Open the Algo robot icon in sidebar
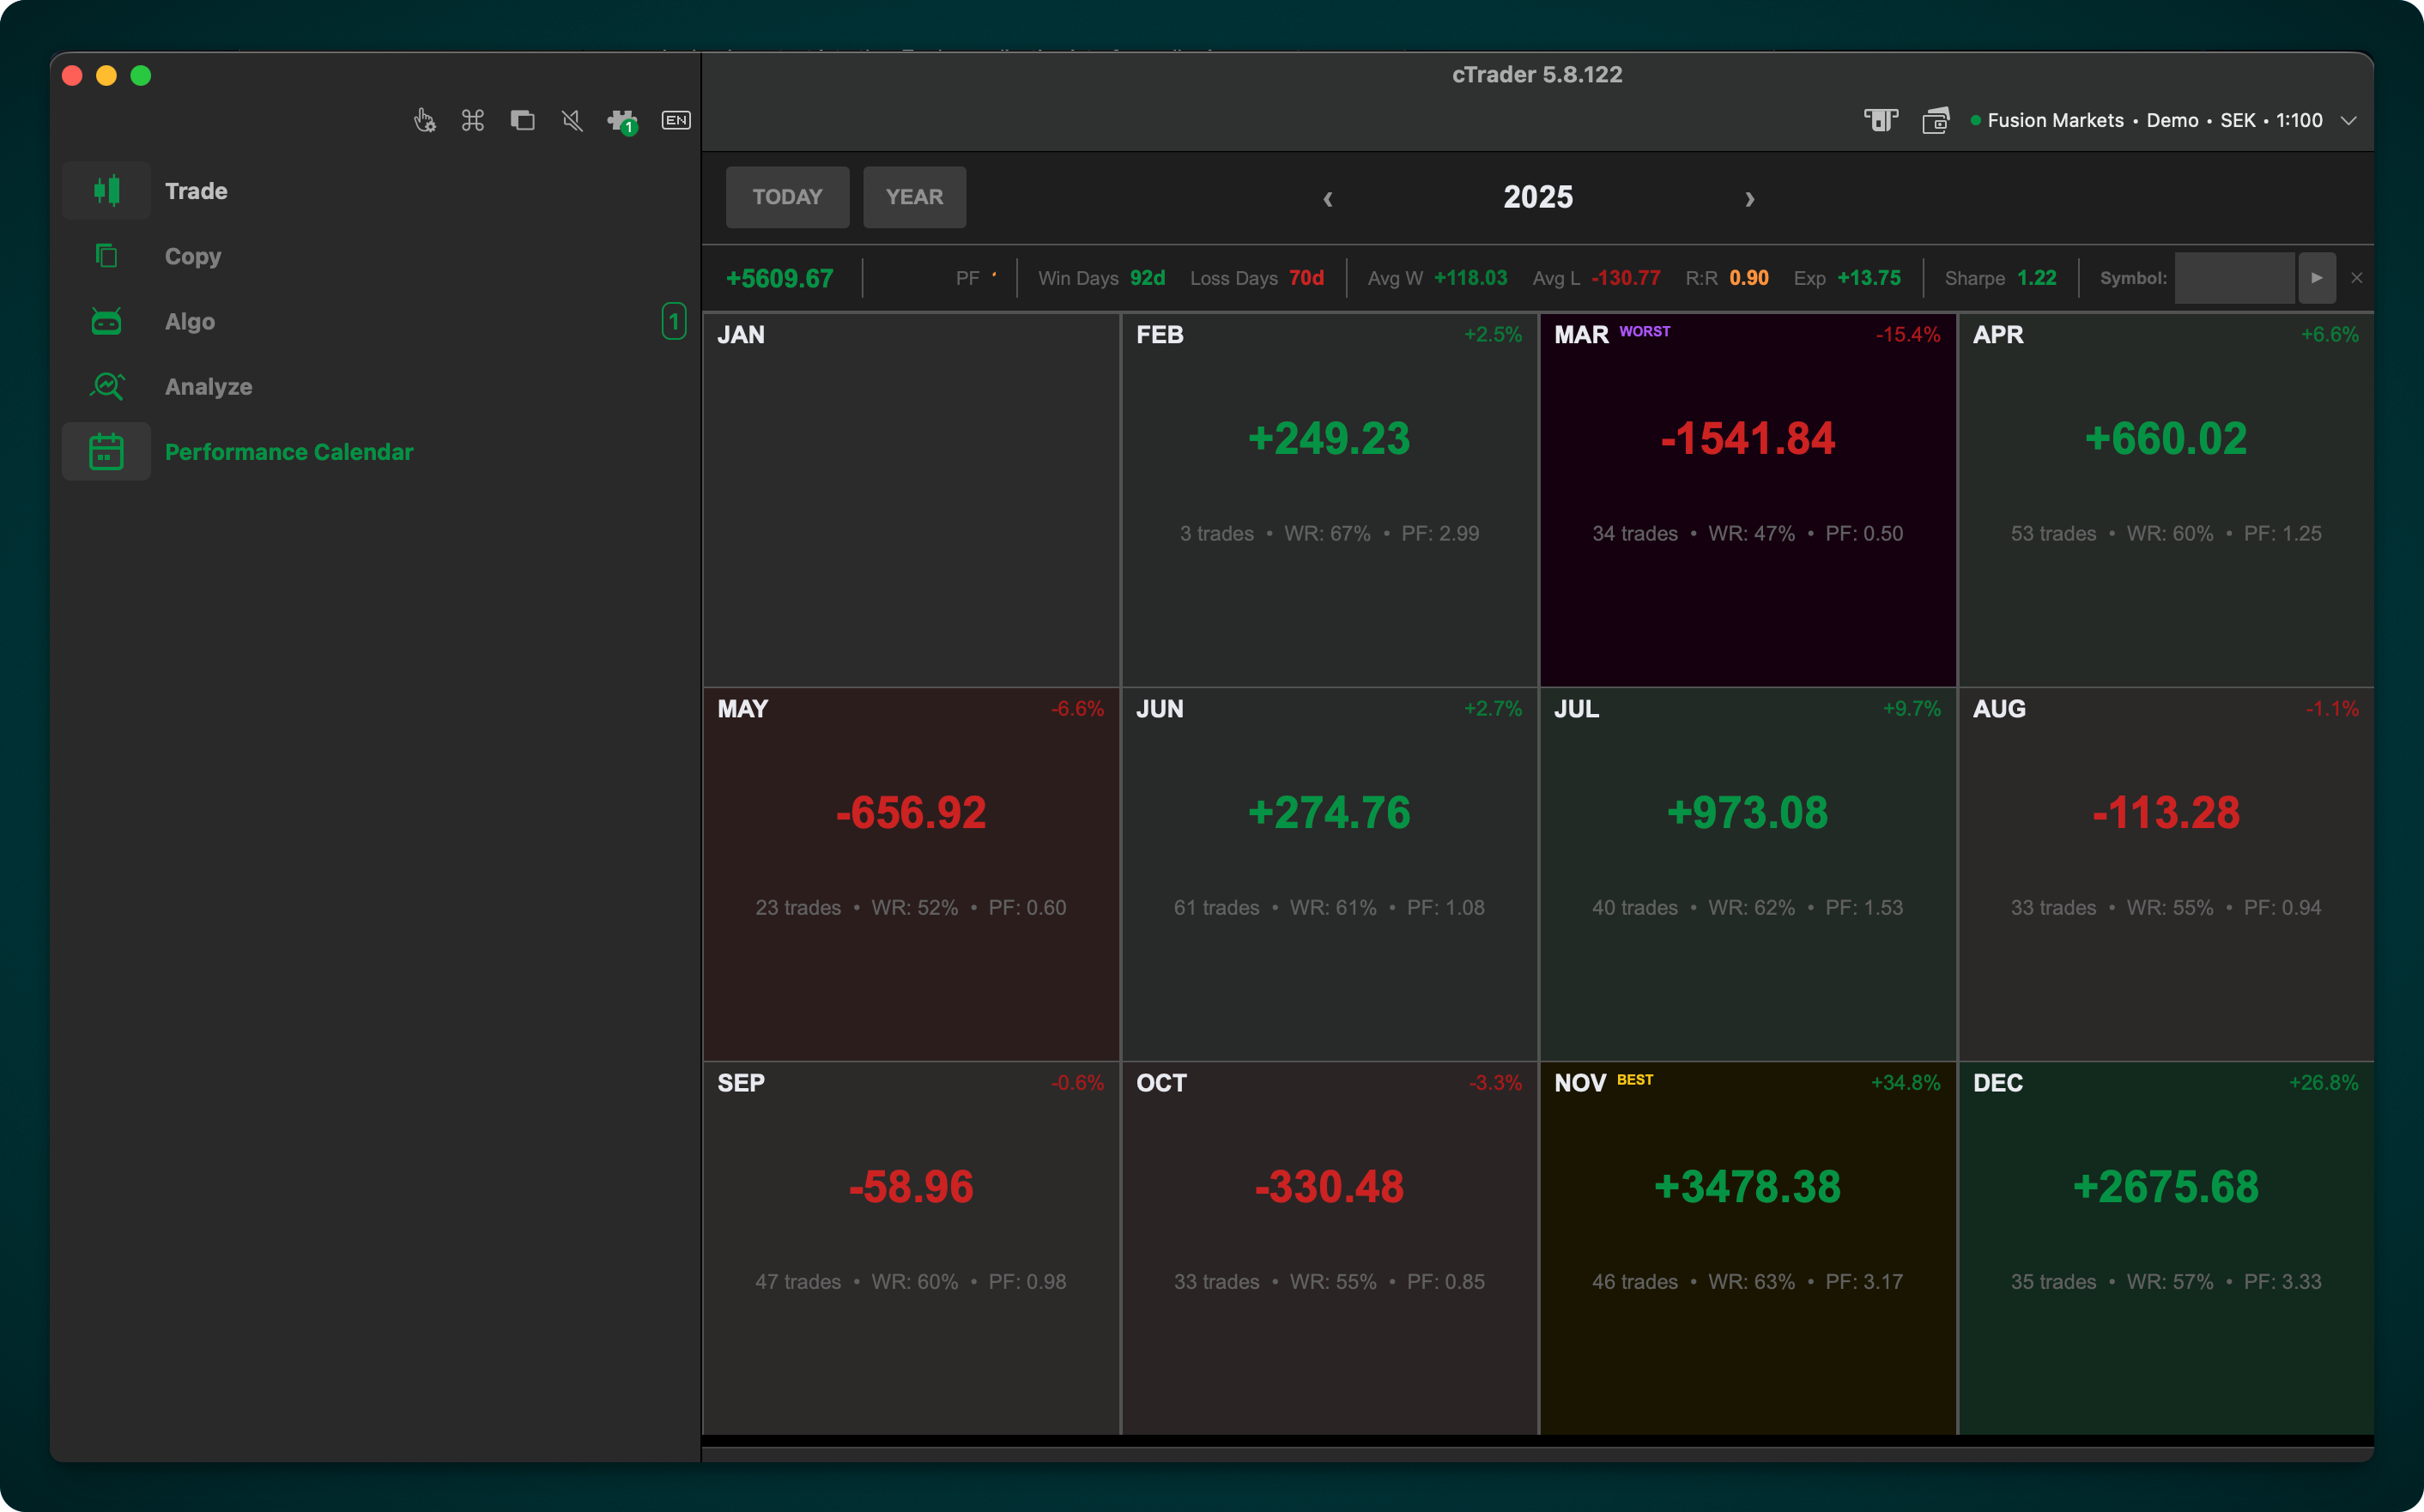This screenshot has height=1512, width=2424. (x=107, y=321)
